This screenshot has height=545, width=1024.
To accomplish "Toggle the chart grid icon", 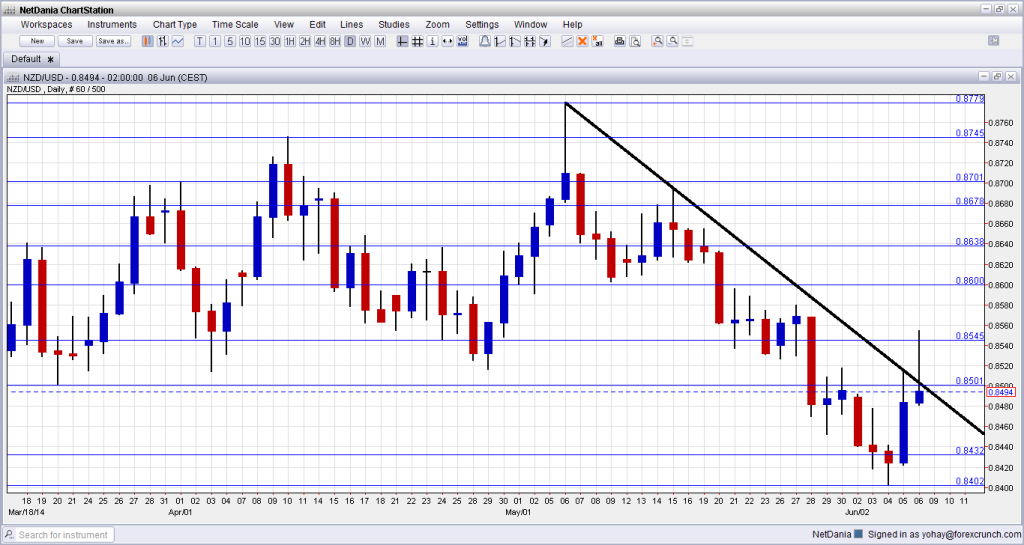I will click(417, 41).
